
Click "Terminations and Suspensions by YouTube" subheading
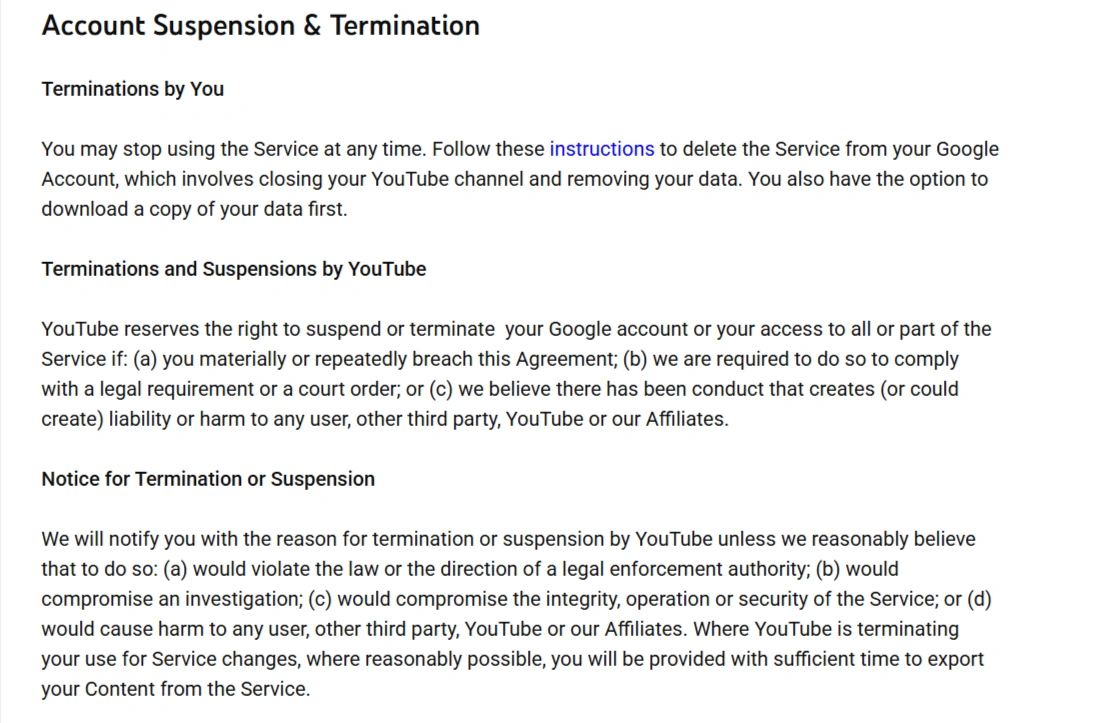[x=233, y=269]
